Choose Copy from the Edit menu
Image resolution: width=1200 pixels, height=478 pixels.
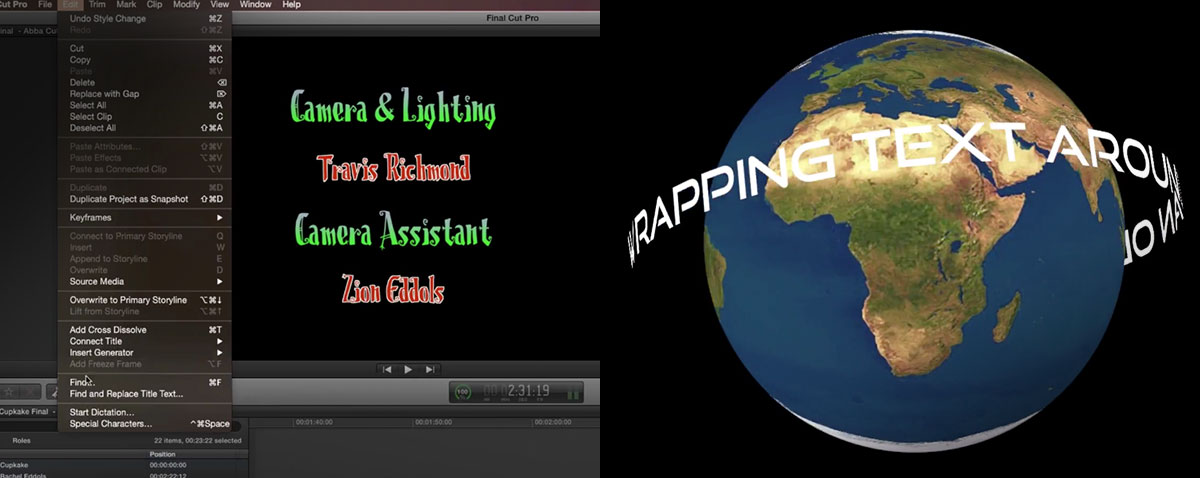click(x=145, y=60)
